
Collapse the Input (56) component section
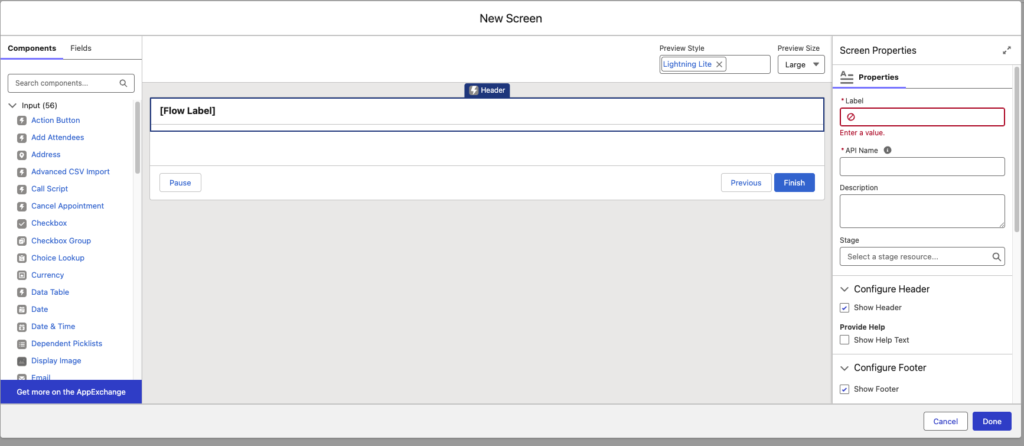12,104
